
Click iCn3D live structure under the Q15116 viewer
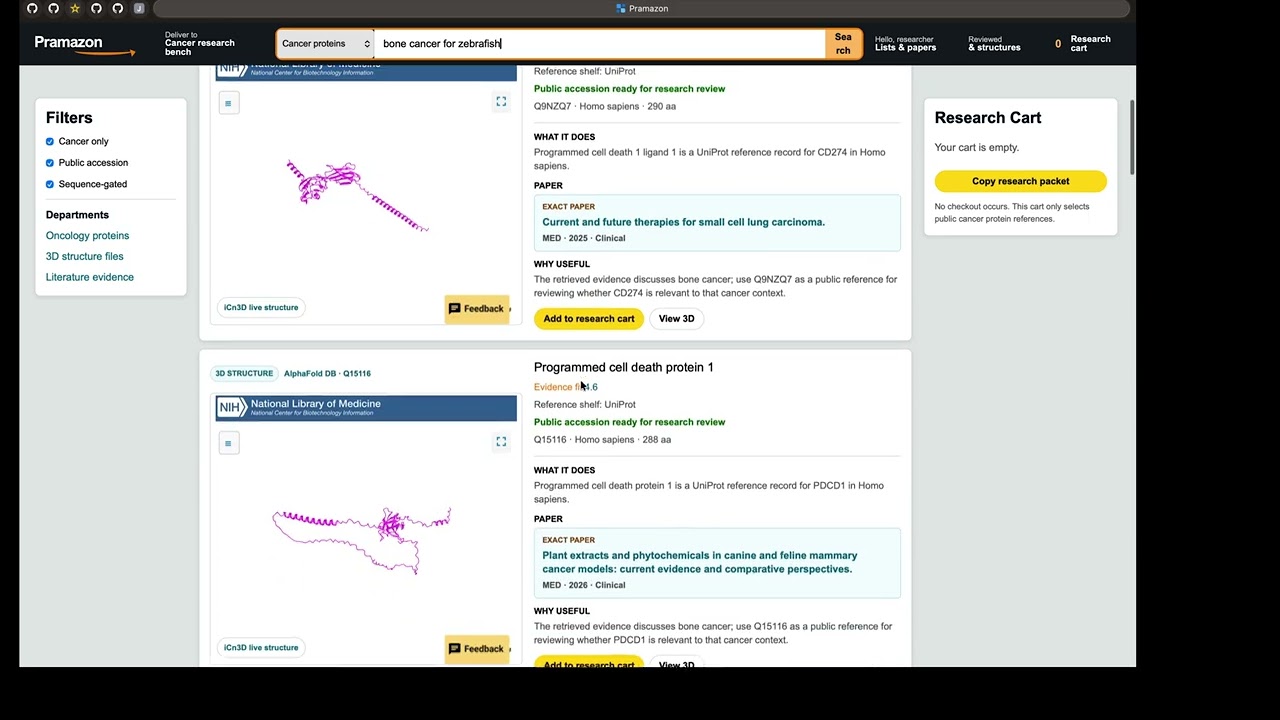261,648
